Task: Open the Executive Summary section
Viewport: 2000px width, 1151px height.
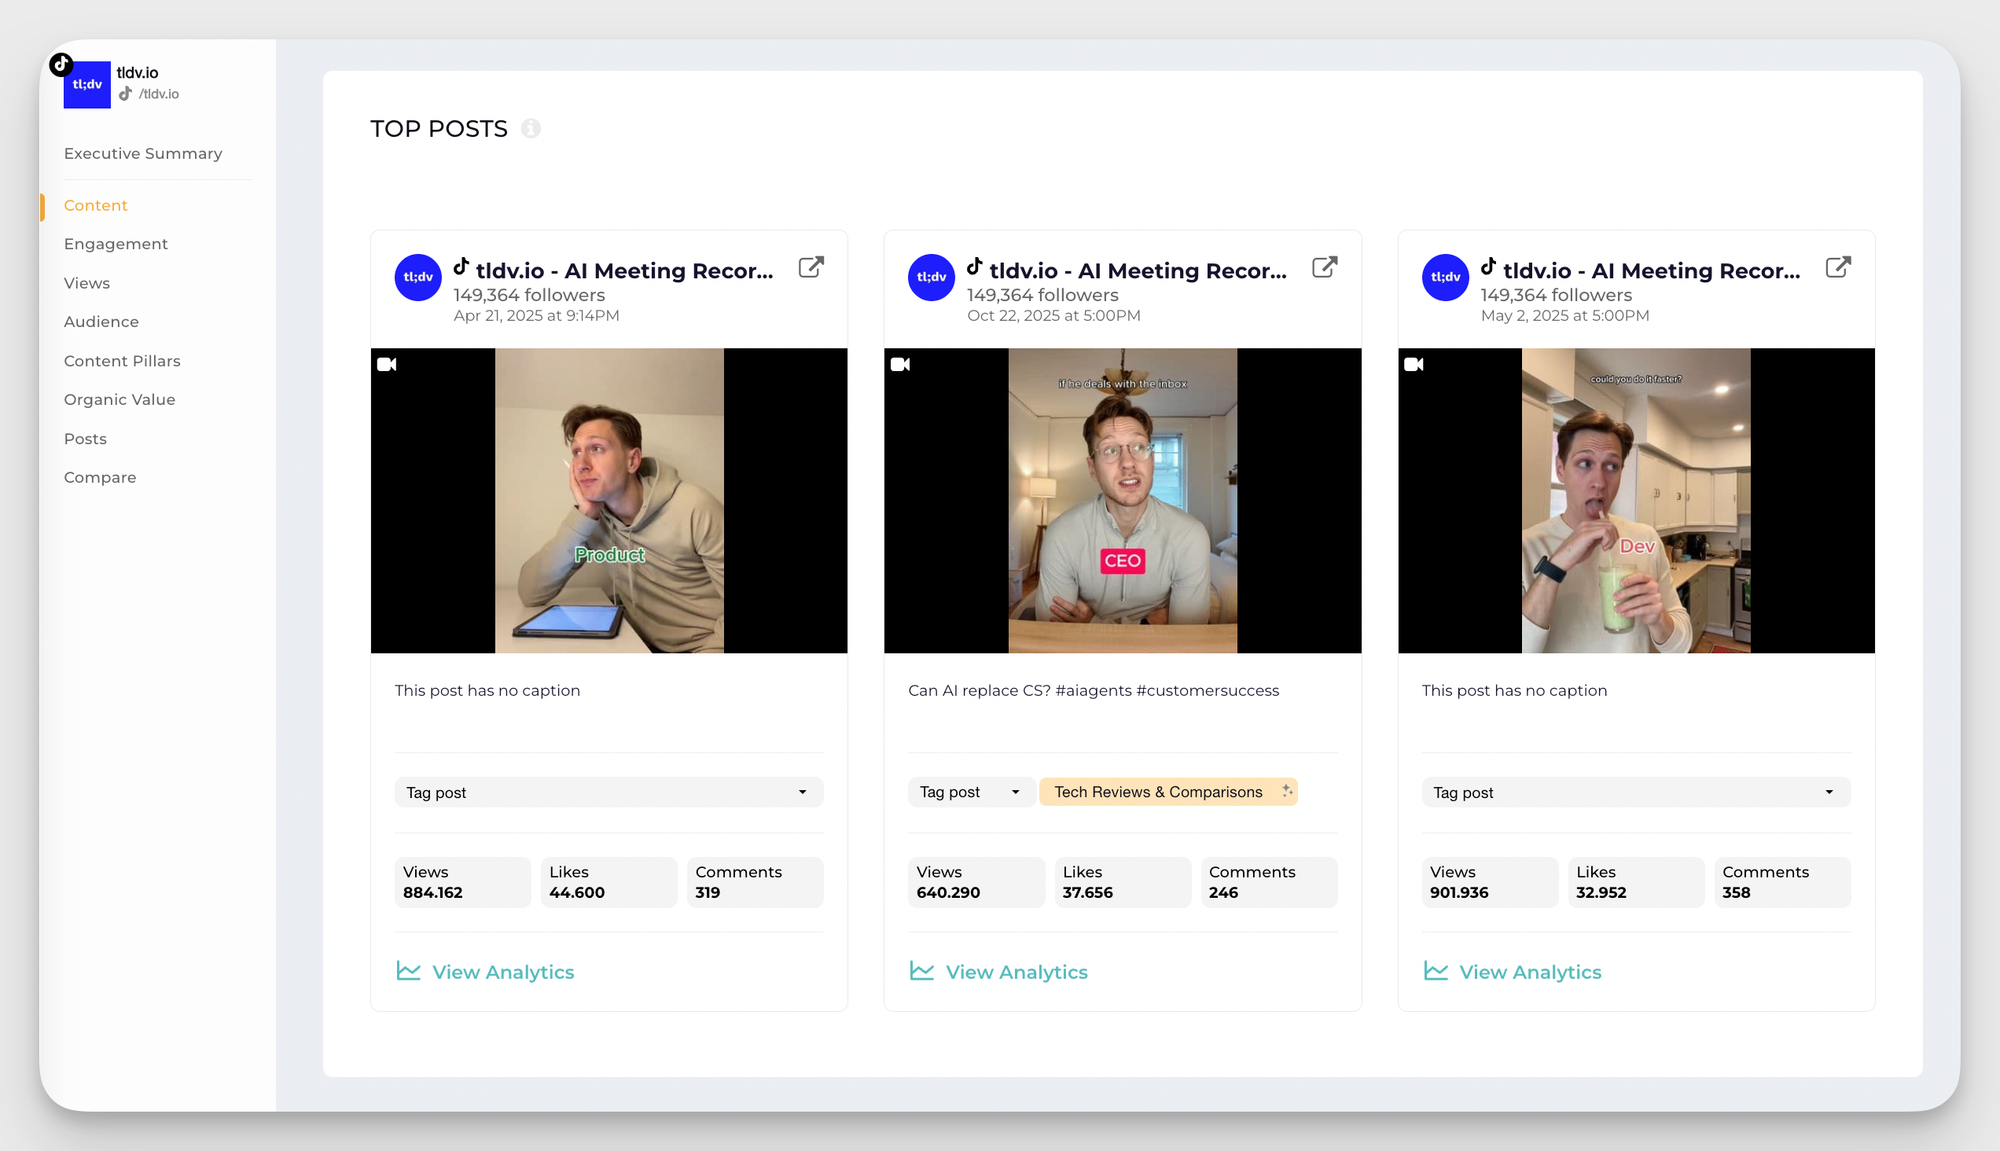Action: 143,154
